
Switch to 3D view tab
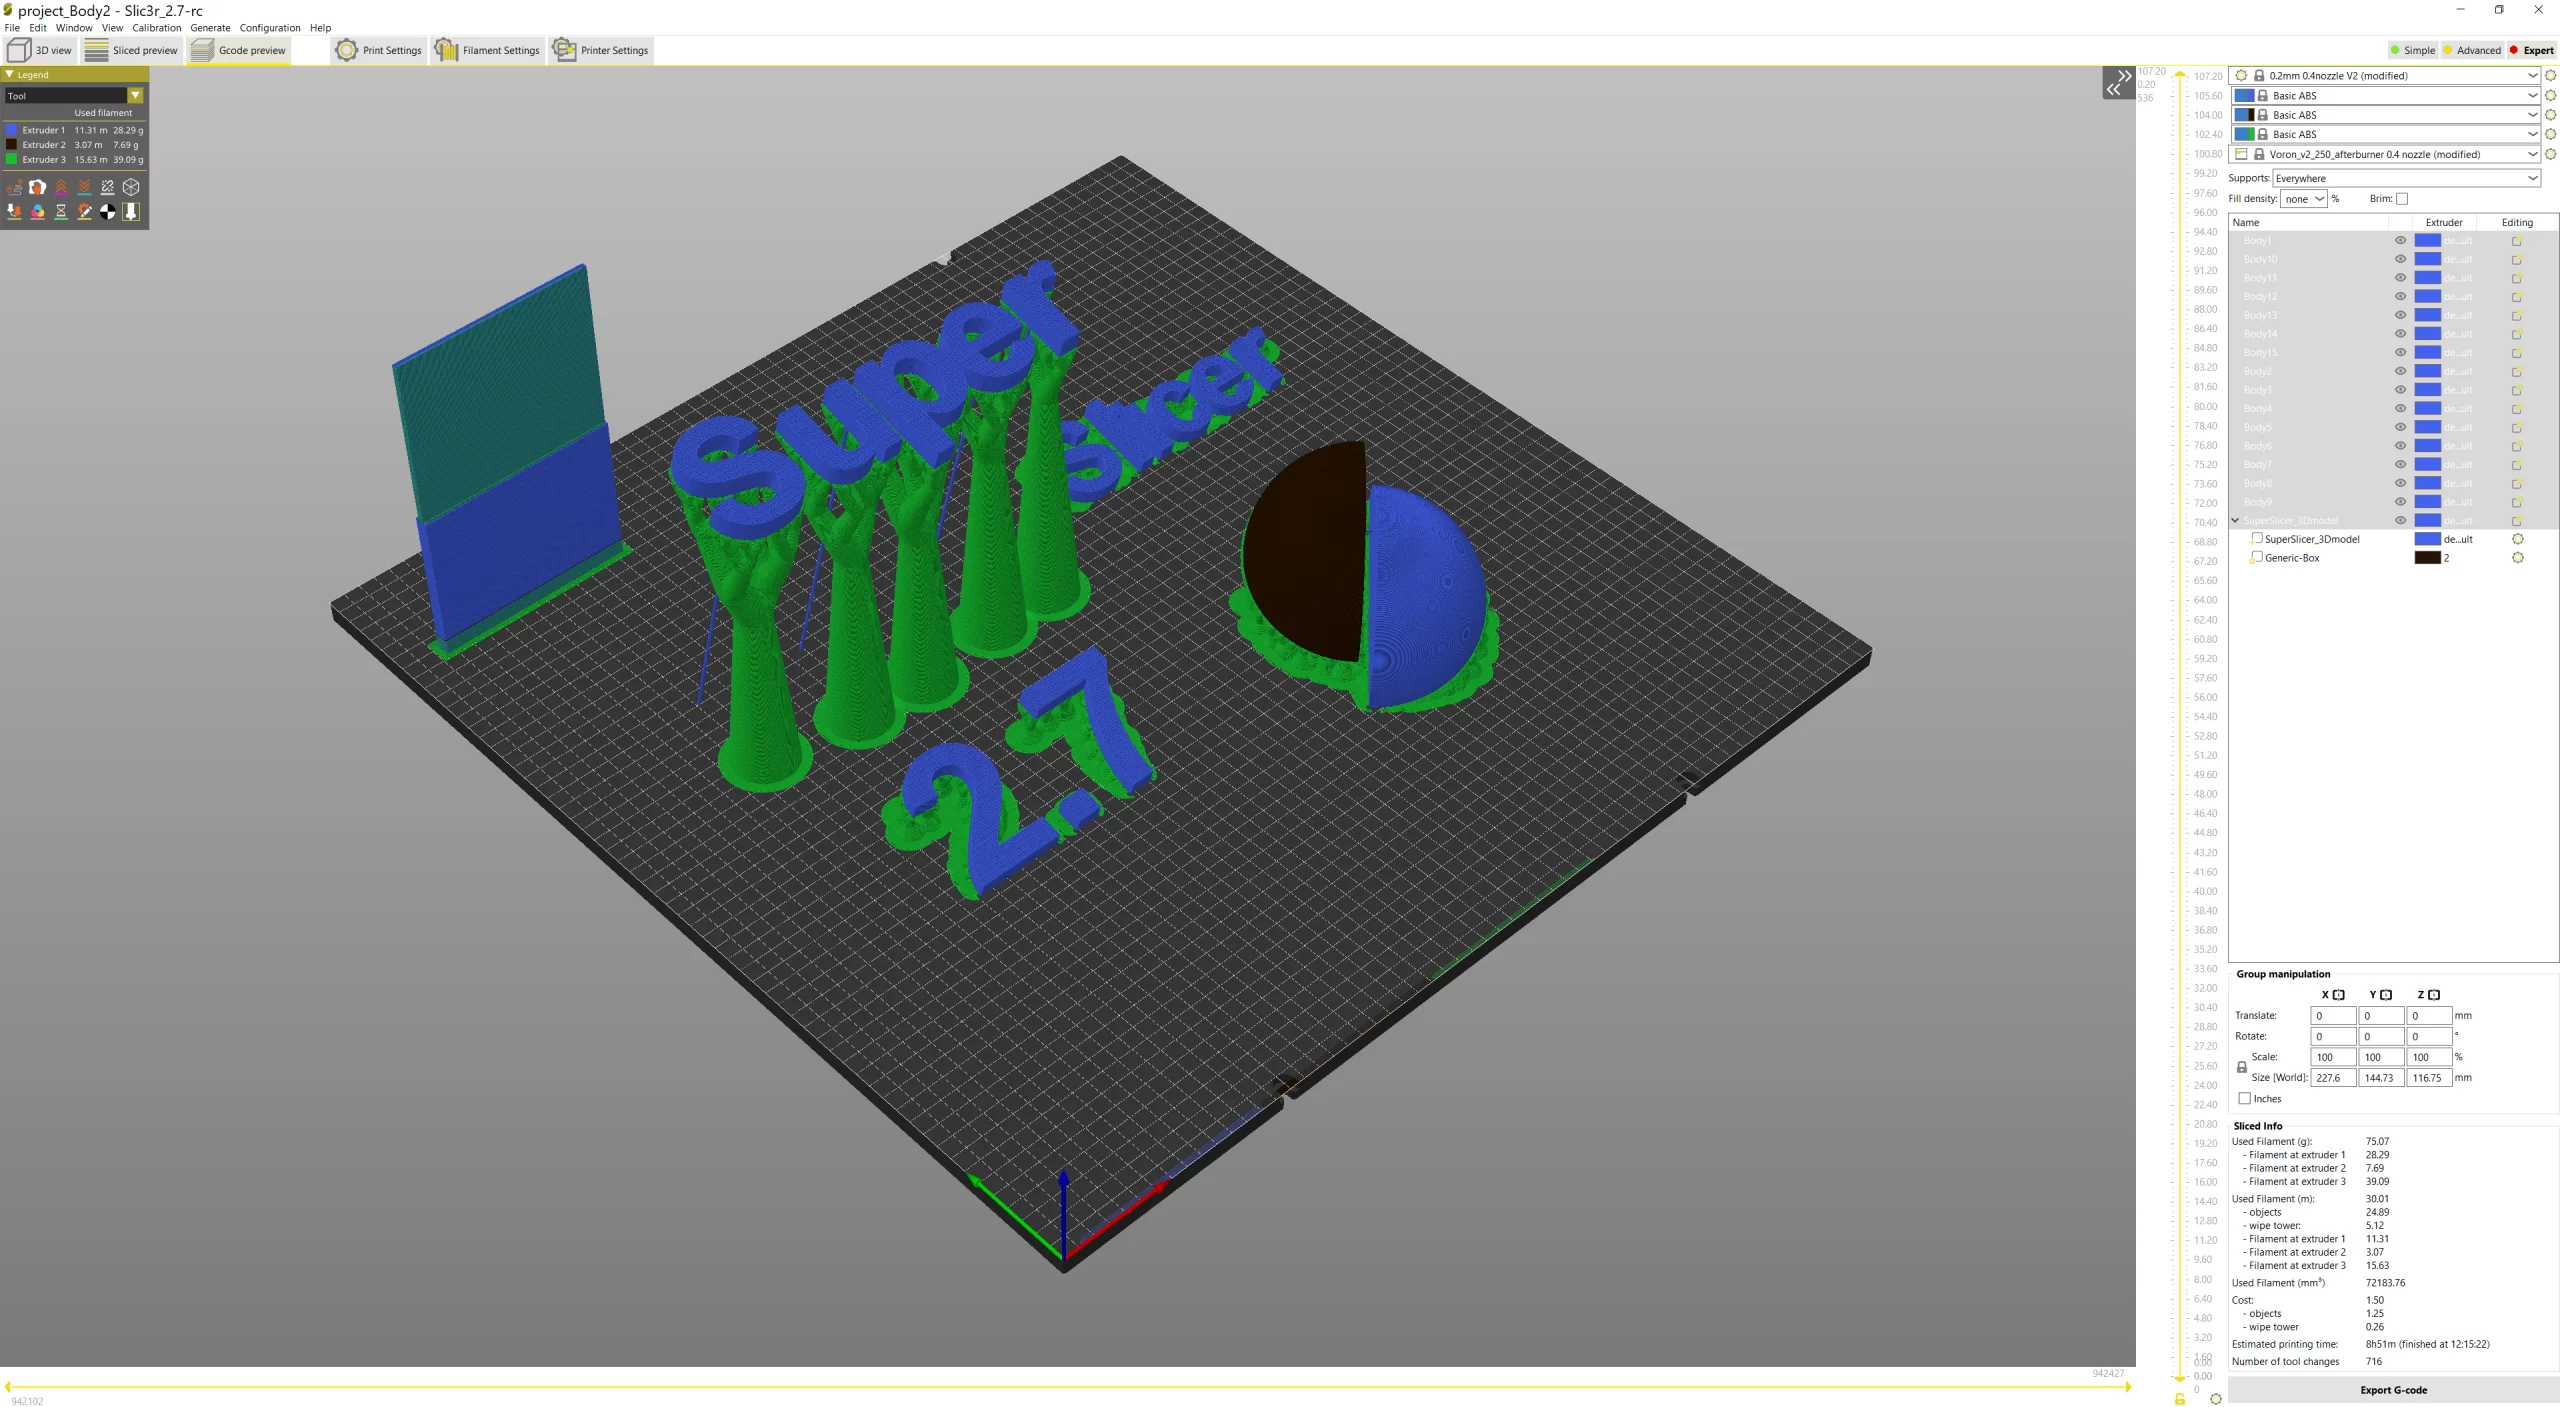pyautogui.click(x=40, y=50)
